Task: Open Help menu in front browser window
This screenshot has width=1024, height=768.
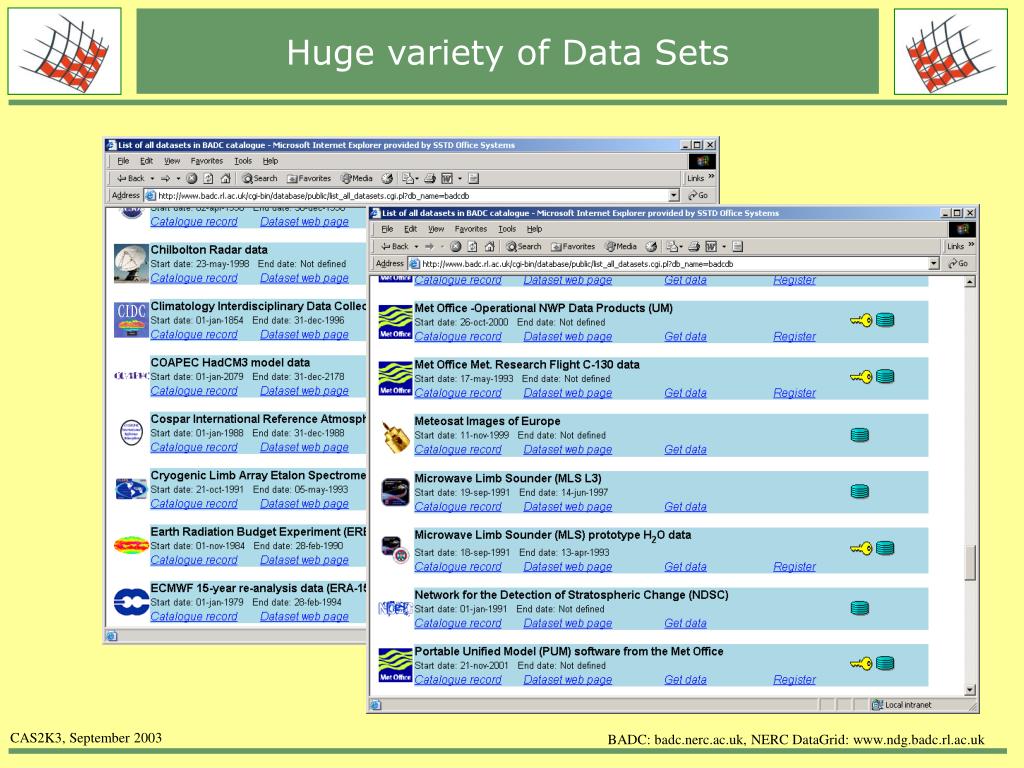Action: tap(534, 229)
